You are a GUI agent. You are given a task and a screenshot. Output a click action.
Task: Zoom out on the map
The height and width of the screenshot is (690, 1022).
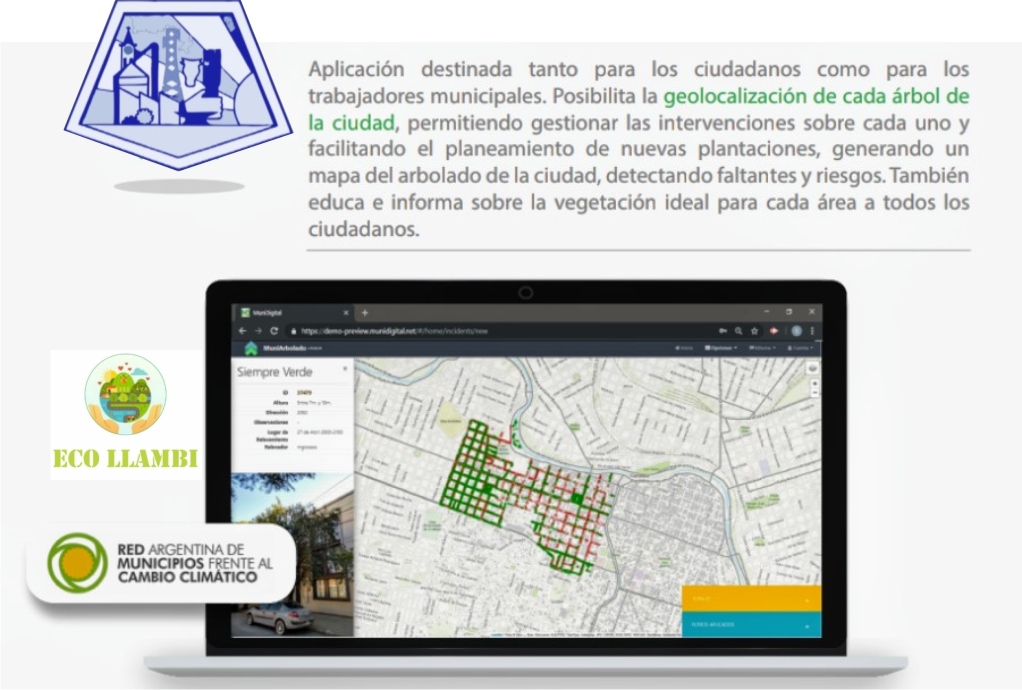(x=814, y=393)
